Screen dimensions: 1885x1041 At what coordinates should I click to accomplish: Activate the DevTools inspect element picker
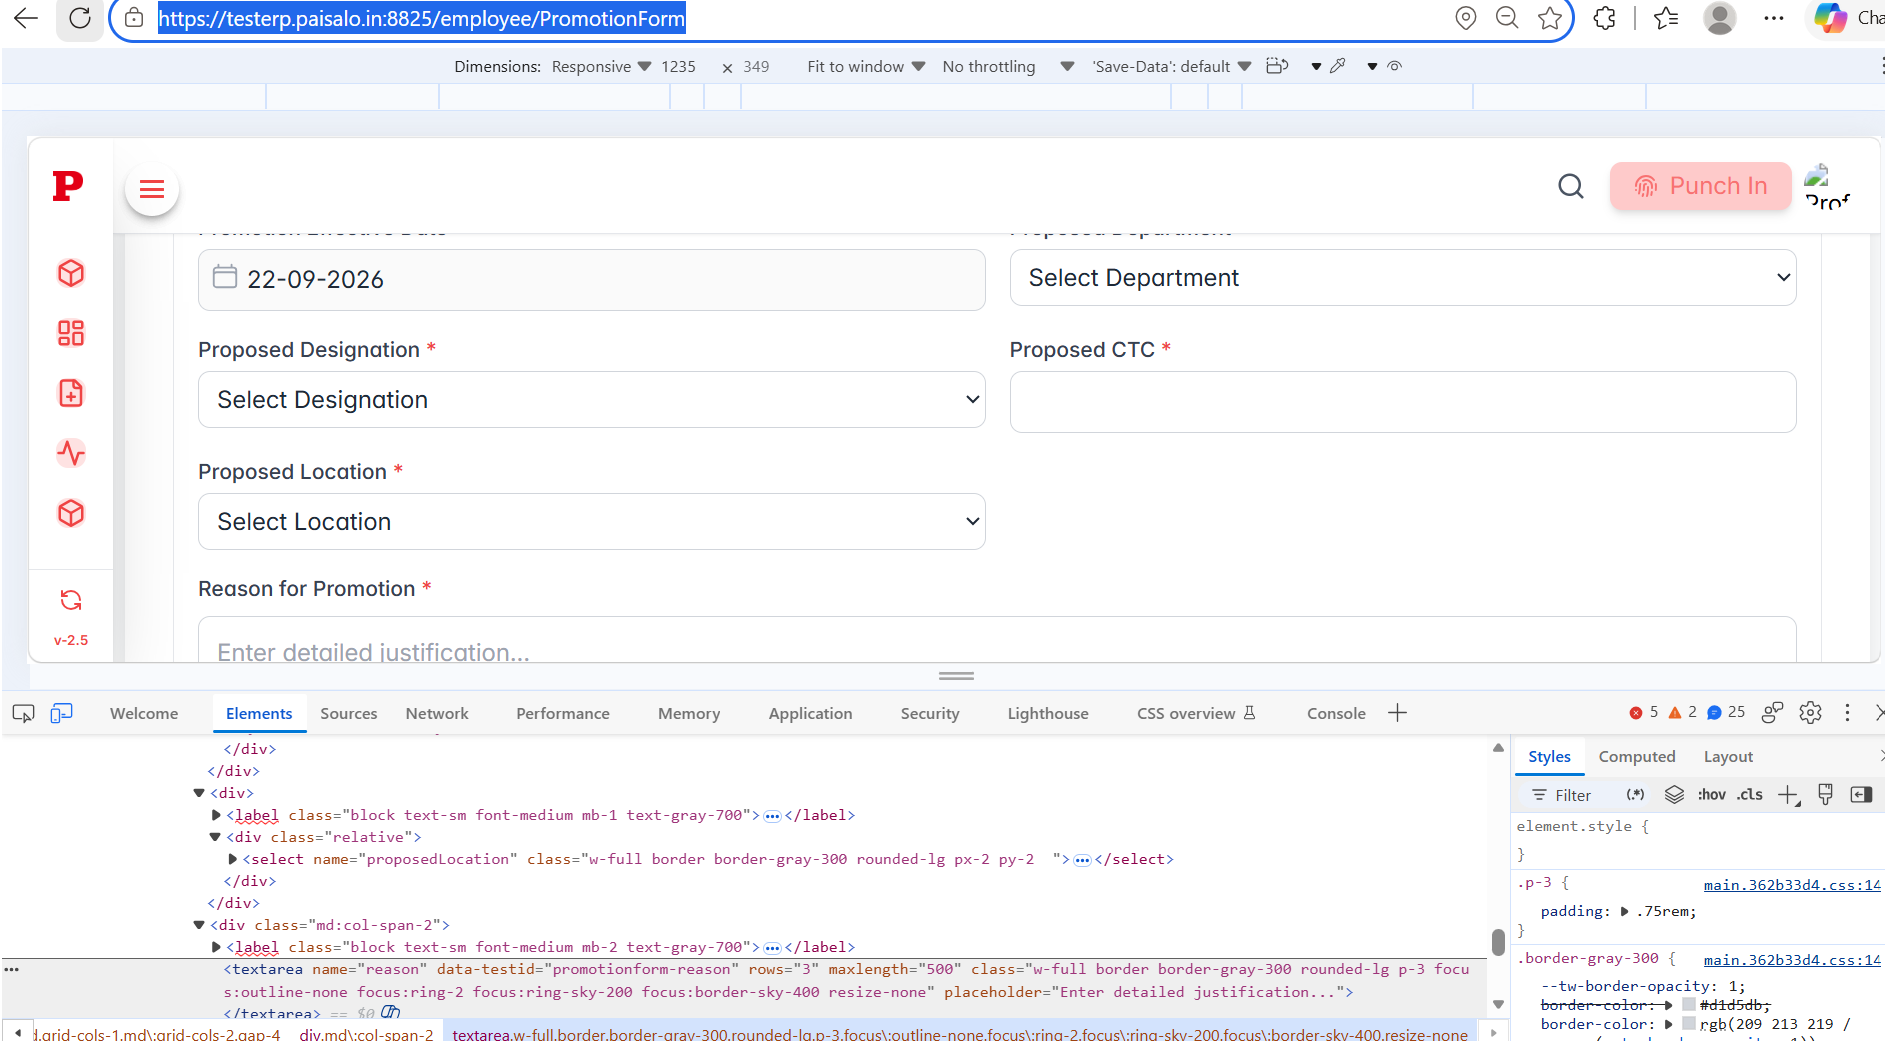point(23,713)
